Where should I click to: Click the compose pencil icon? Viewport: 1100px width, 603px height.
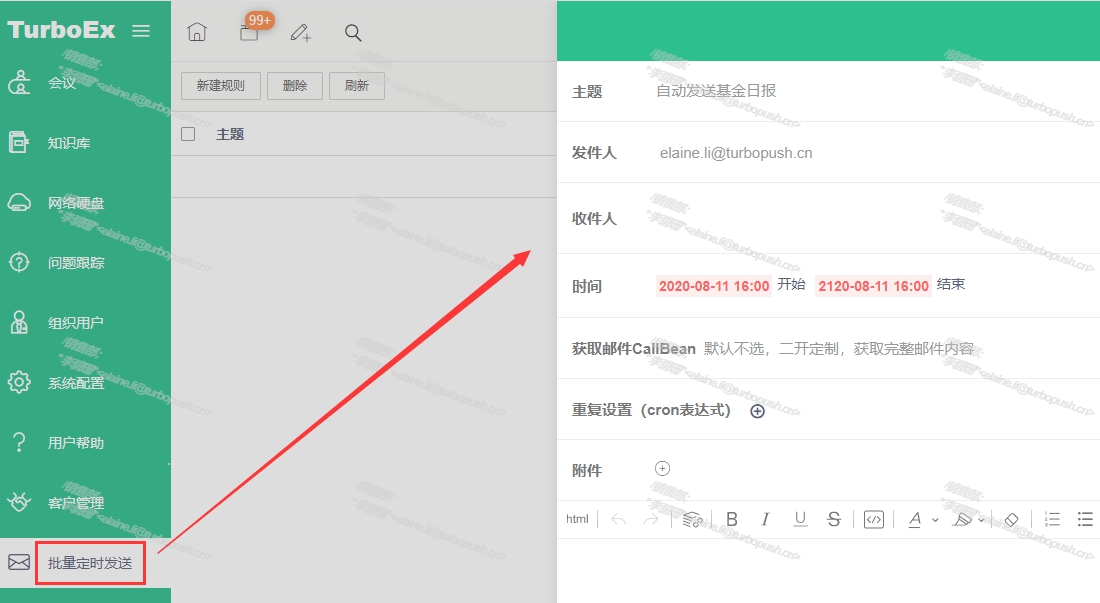300,33
